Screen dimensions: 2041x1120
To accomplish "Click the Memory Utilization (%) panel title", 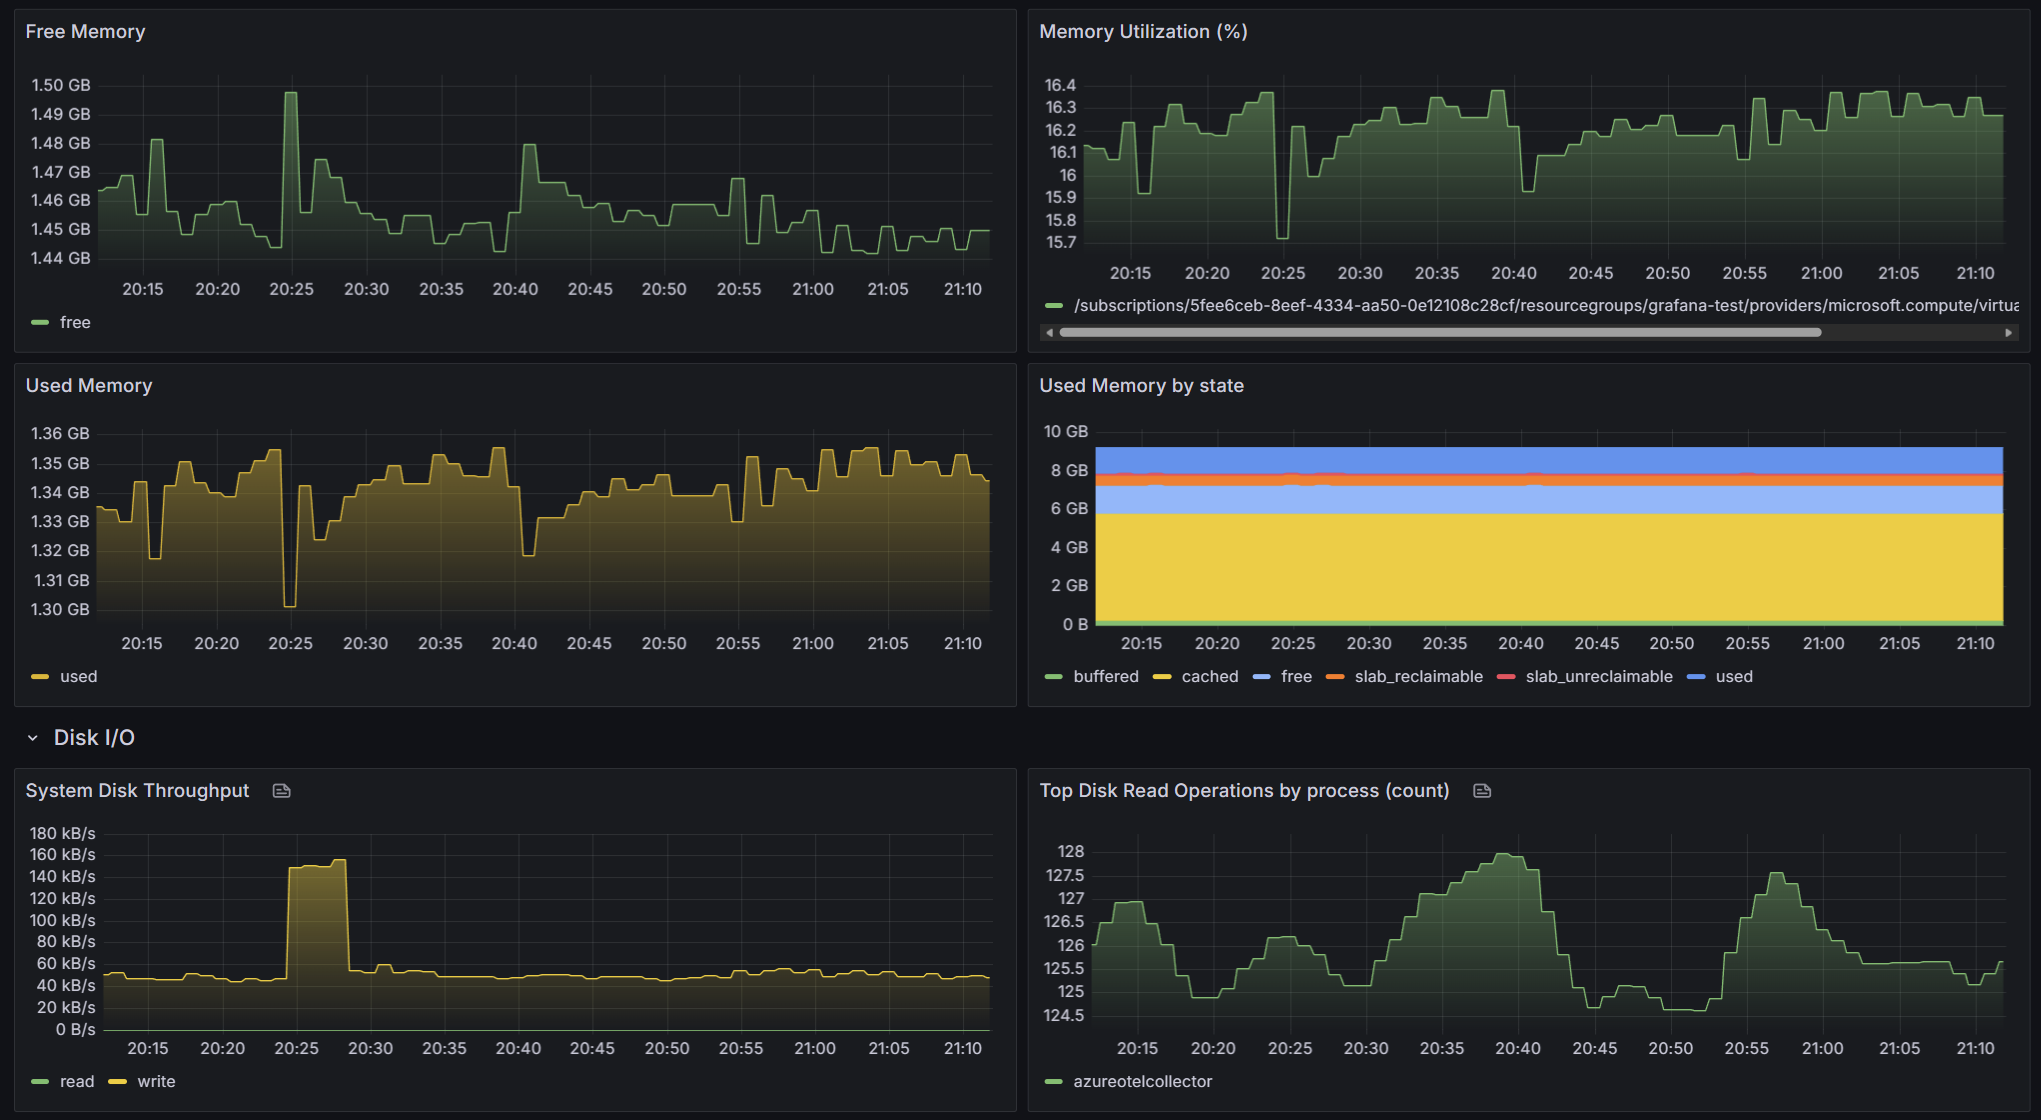I will [1143, 32].
